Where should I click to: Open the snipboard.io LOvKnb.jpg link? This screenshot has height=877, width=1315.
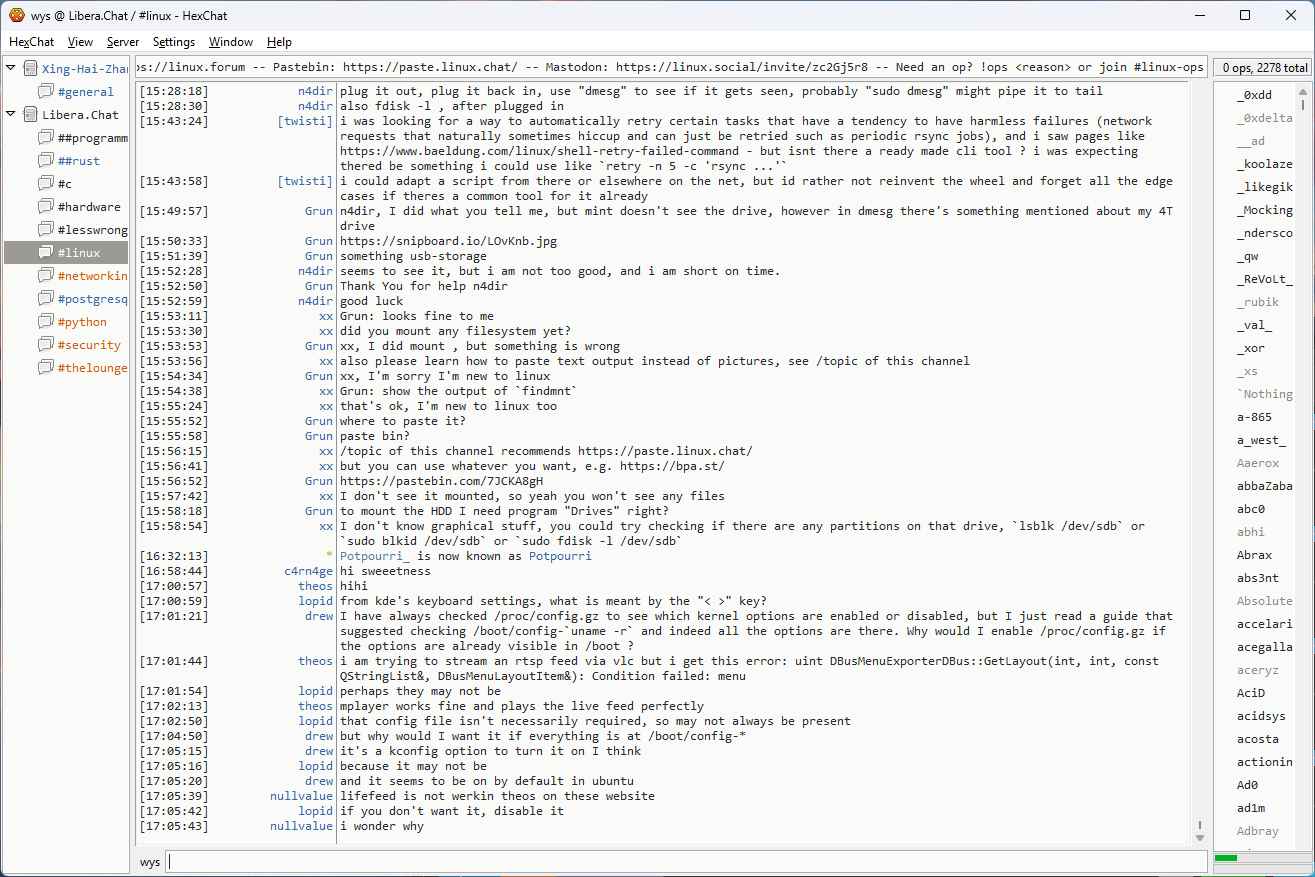(448, 241)
